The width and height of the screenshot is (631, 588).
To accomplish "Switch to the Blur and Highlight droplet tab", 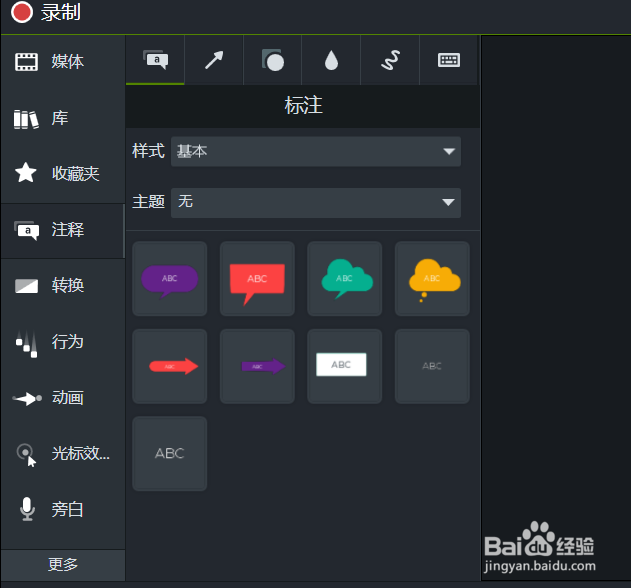I will (331, 60).
